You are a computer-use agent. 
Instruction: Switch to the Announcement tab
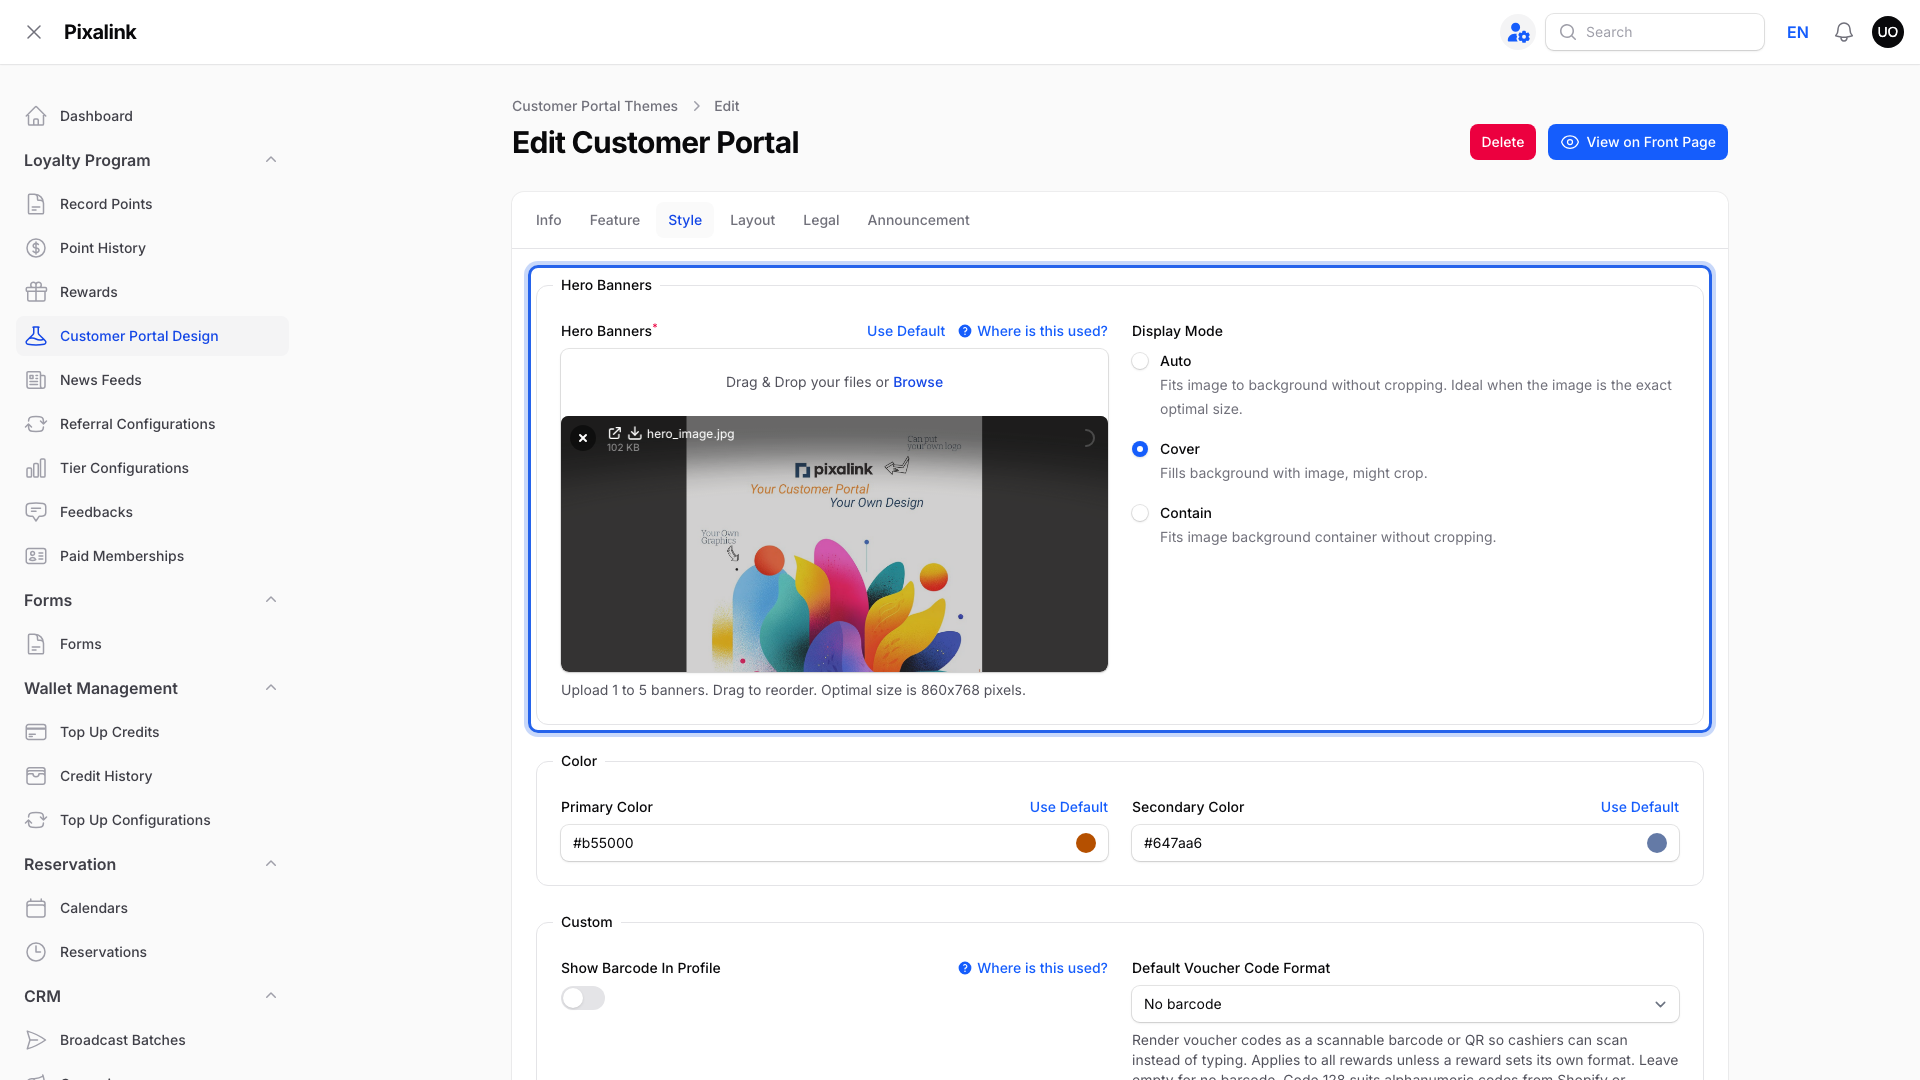(x=918, y=220)
